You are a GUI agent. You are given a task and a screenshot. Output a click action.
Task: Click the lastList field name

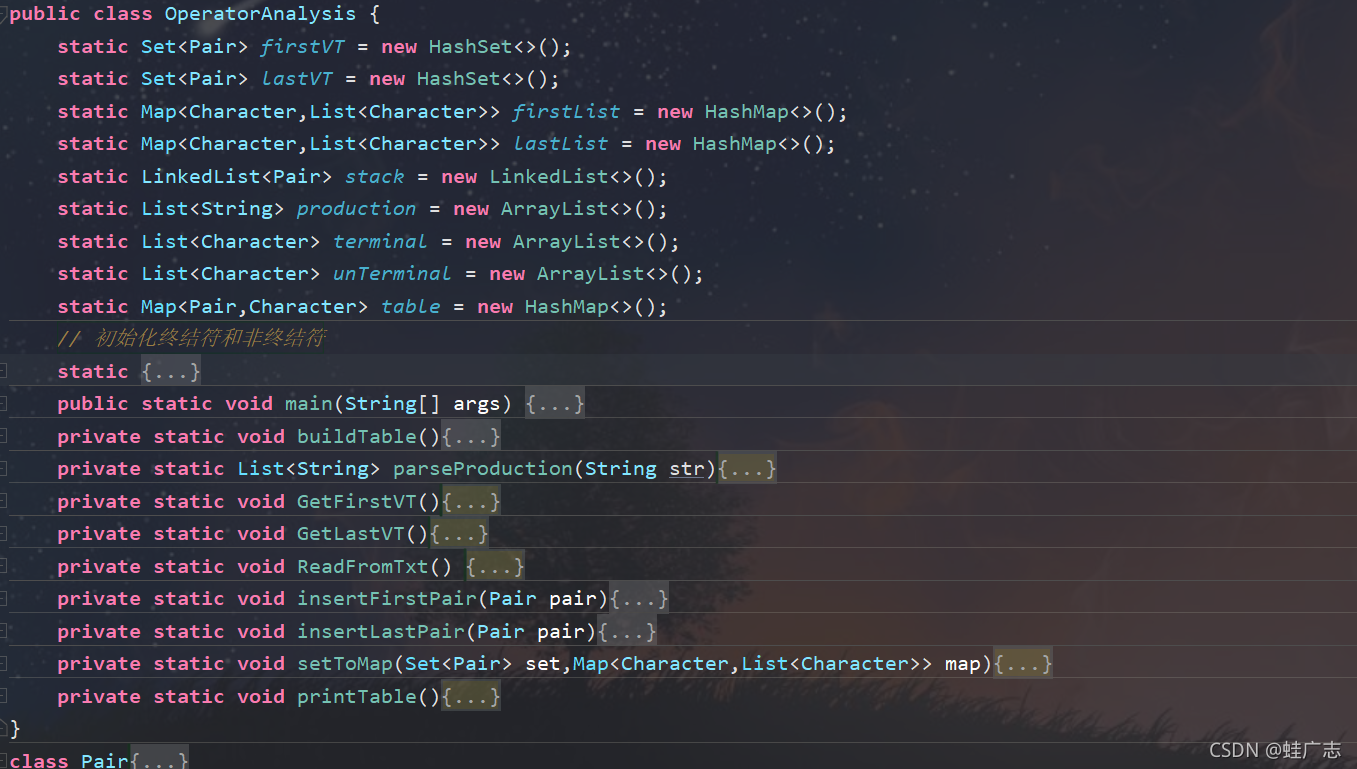[x=560, y=144]
